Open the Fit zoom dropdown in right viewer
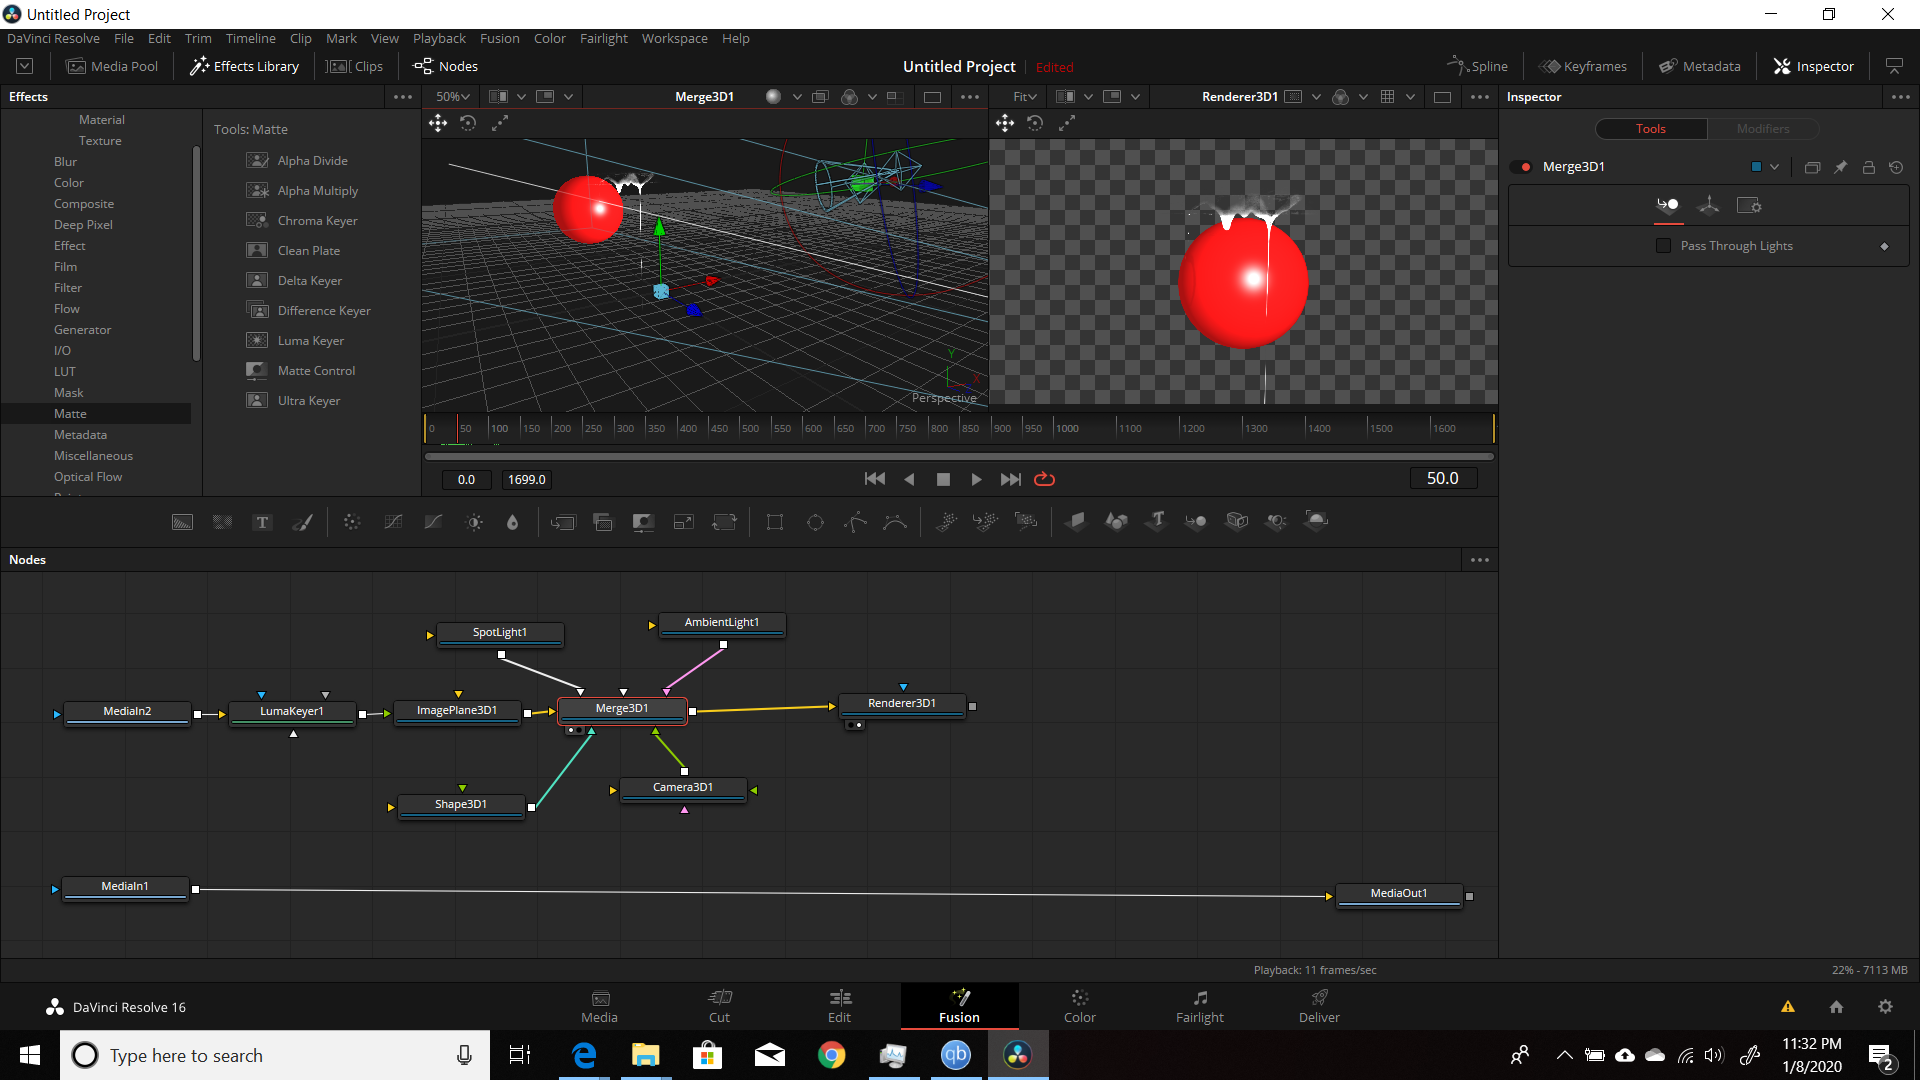The image size is (1920, 1080). pos(1024,97)
